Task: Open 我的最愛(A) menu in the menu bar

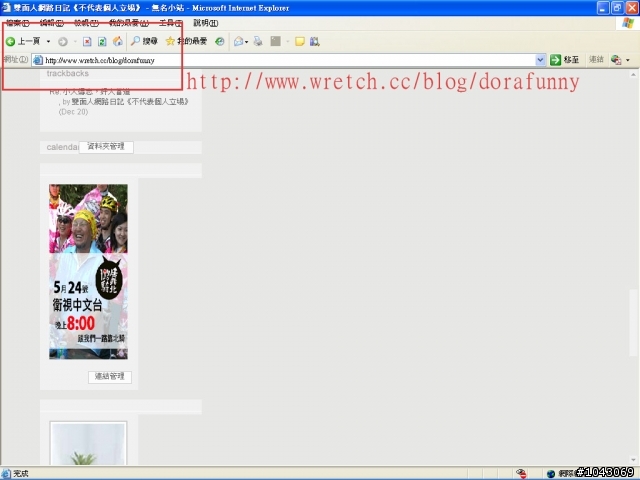Action: coord(129,23)
